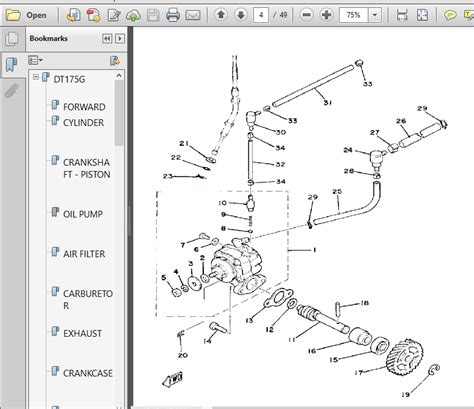This screenshot has height=409, width=474.
Task: Click the bookmarks scrollbar up arrow
Action: pos(119,76)
